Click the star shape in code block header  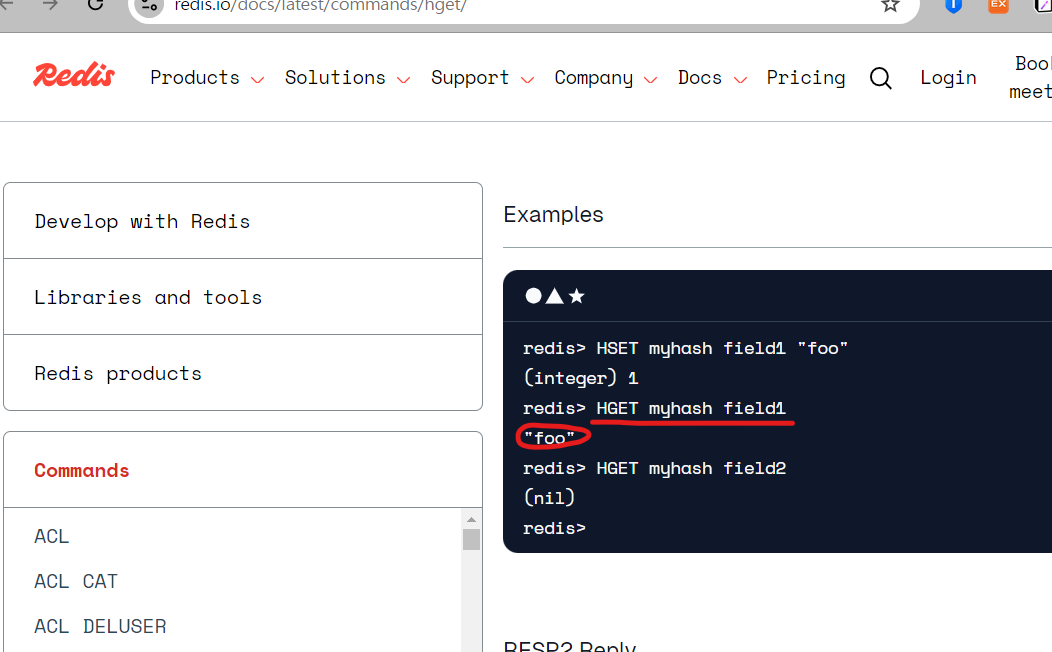pyautogui.click(x=576, y=296)
